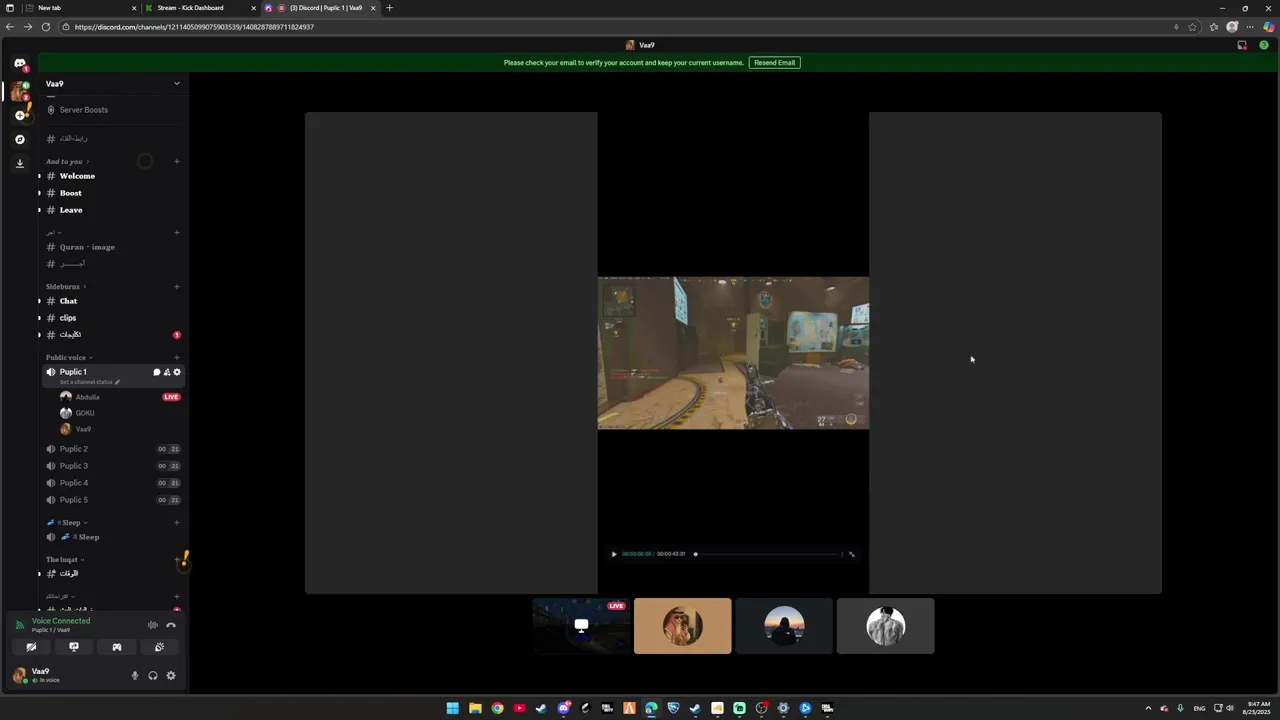Start an Activity with controller icon

pos(117,647)
